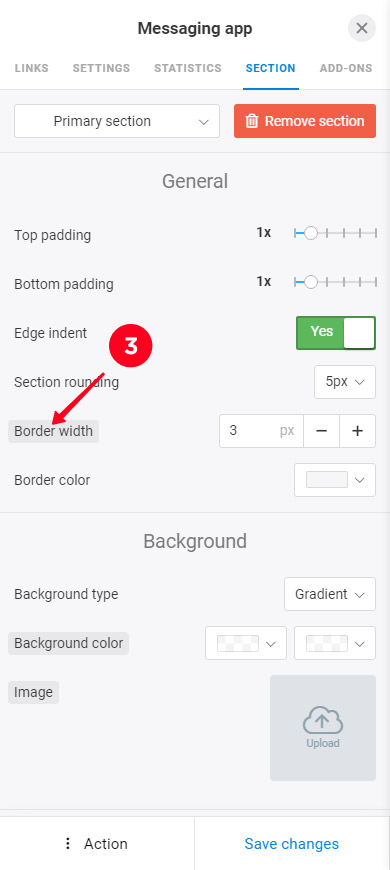Viewport: 390px width, 870px height.
Task: Open the Add-ons tab
Action: (x=346, y=68)
